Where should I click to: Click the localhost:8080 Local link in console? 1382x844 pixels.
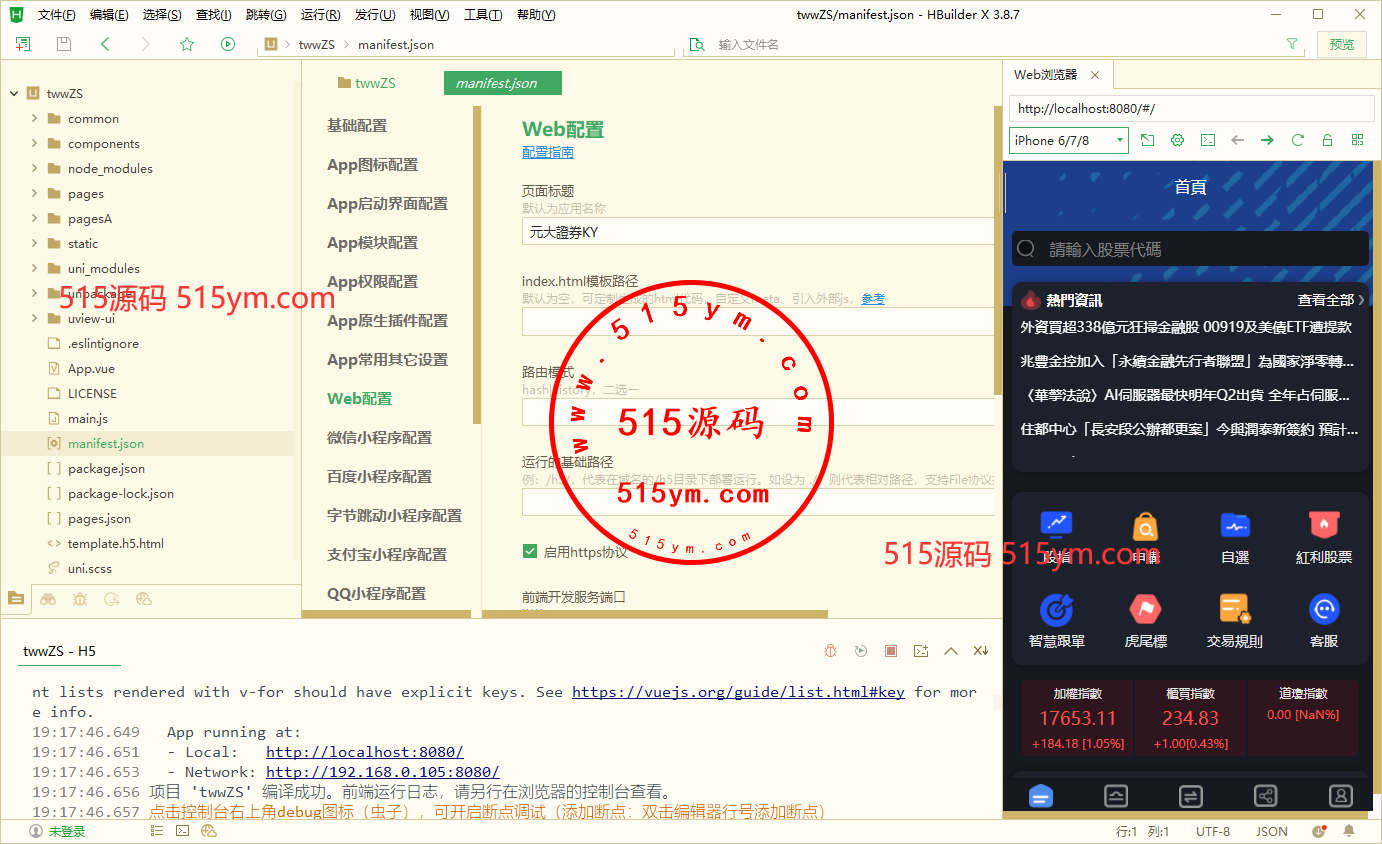point(364,752)
